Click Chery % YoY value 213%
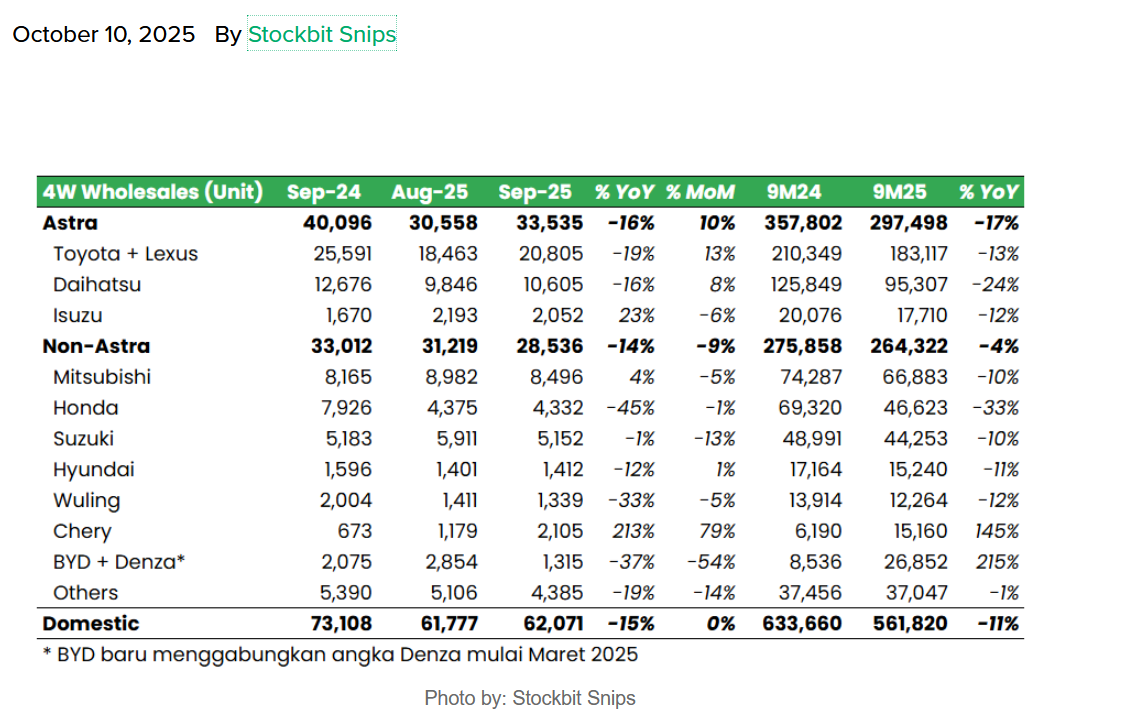Screen dimensions: 1146x726 pos(633,531)
